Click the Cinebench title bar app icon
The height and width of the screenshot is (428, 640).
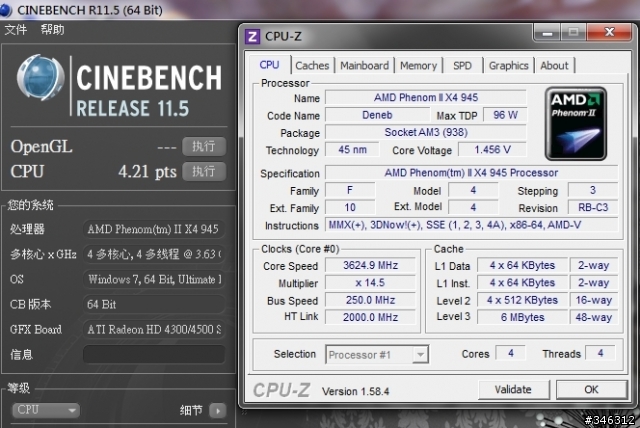[x=6, y=10]
